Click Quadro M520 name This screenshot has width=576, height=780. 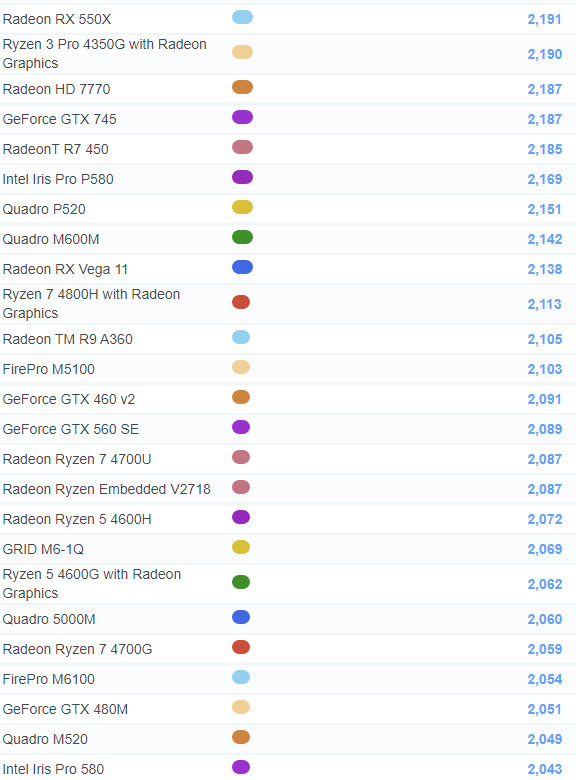[45, 739]
